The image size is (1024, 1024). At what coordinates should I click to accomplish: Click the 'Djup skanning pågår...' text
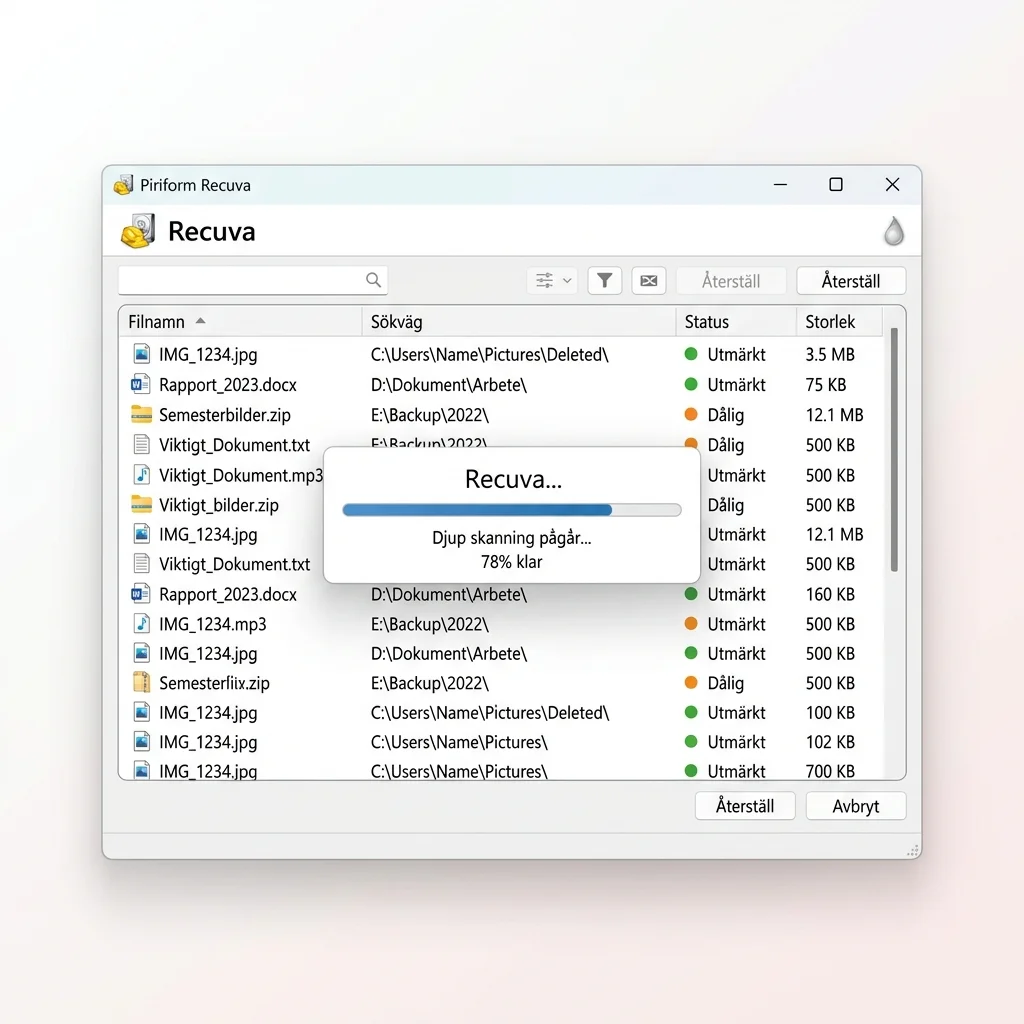click(x=512, y=537)
